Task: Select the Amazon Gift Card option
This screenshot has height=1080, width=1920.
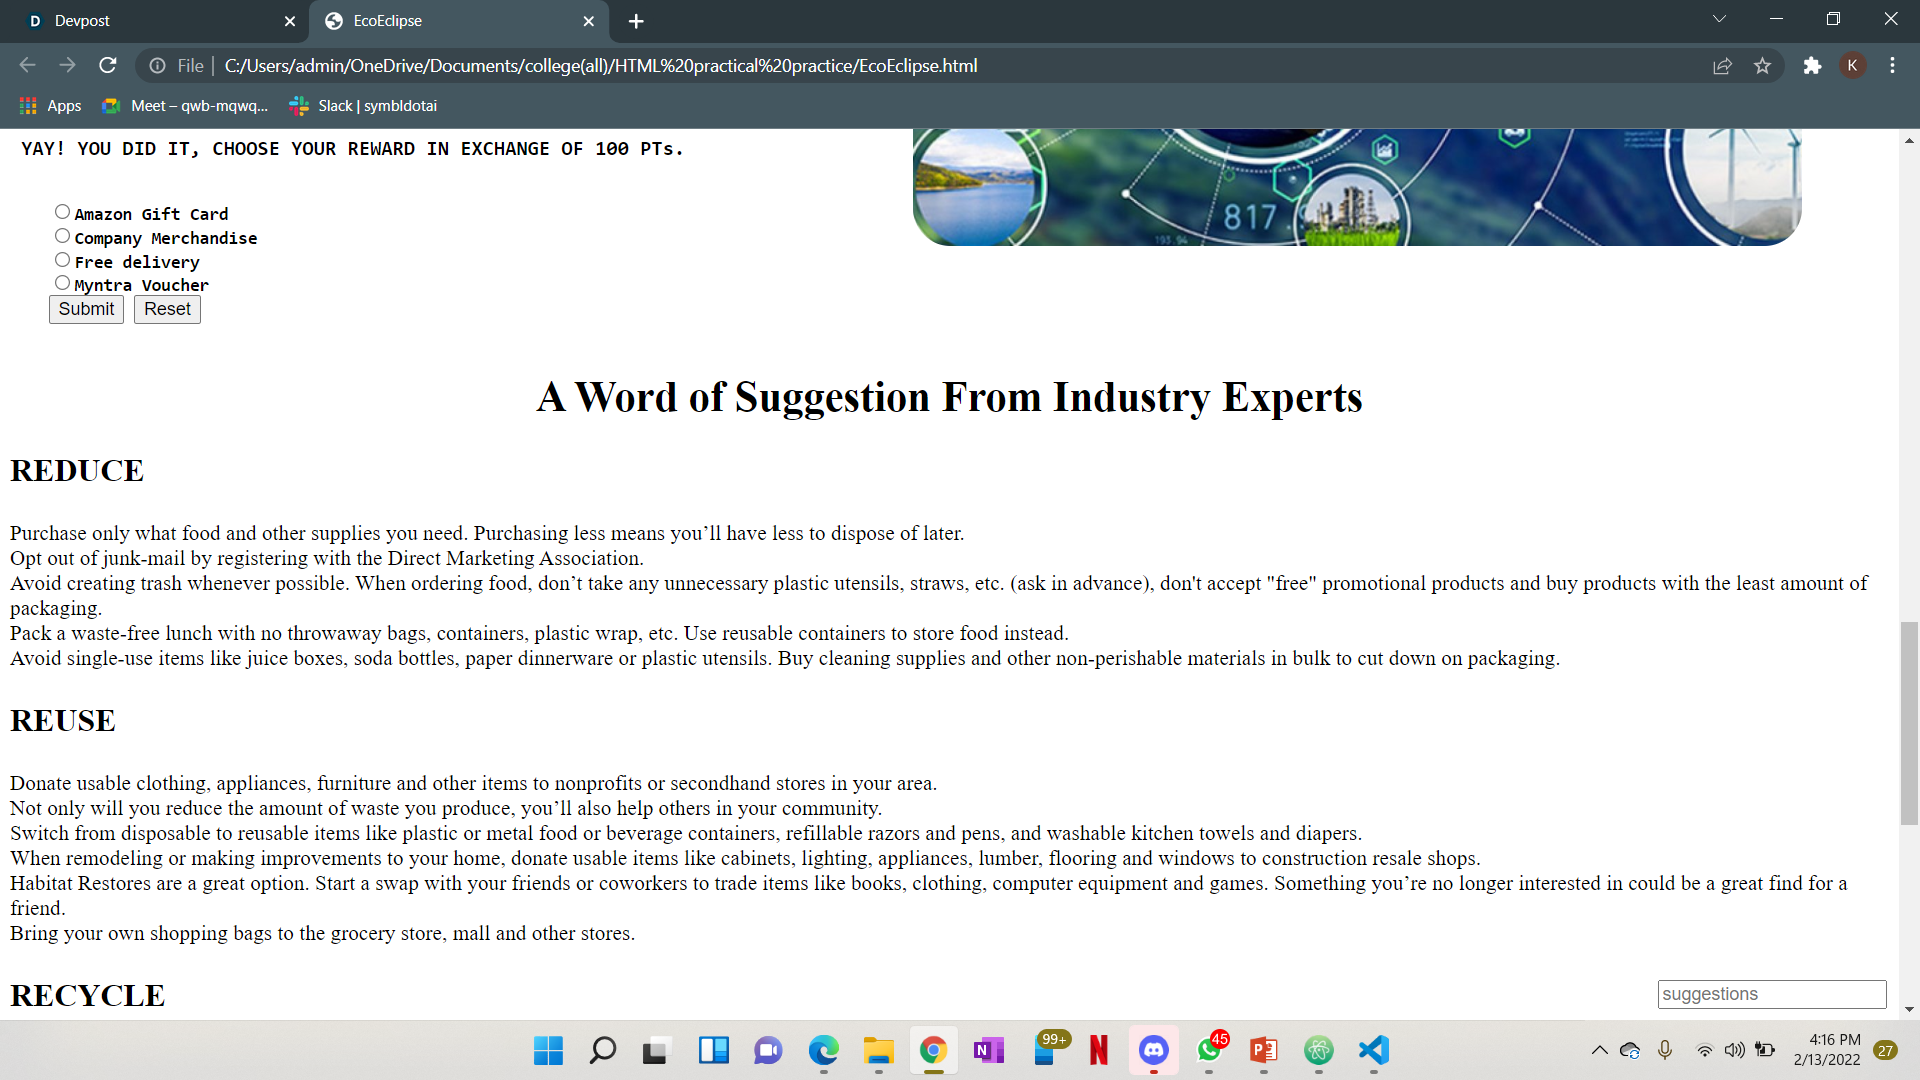Action: click(x=62, y=212)
